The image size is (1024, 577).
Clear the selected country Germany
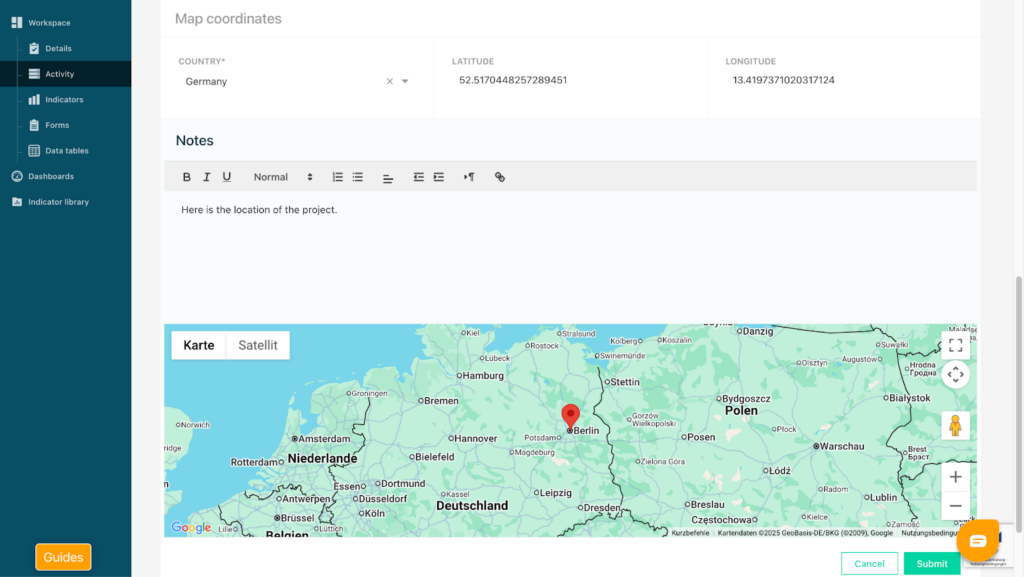[390, 82]
